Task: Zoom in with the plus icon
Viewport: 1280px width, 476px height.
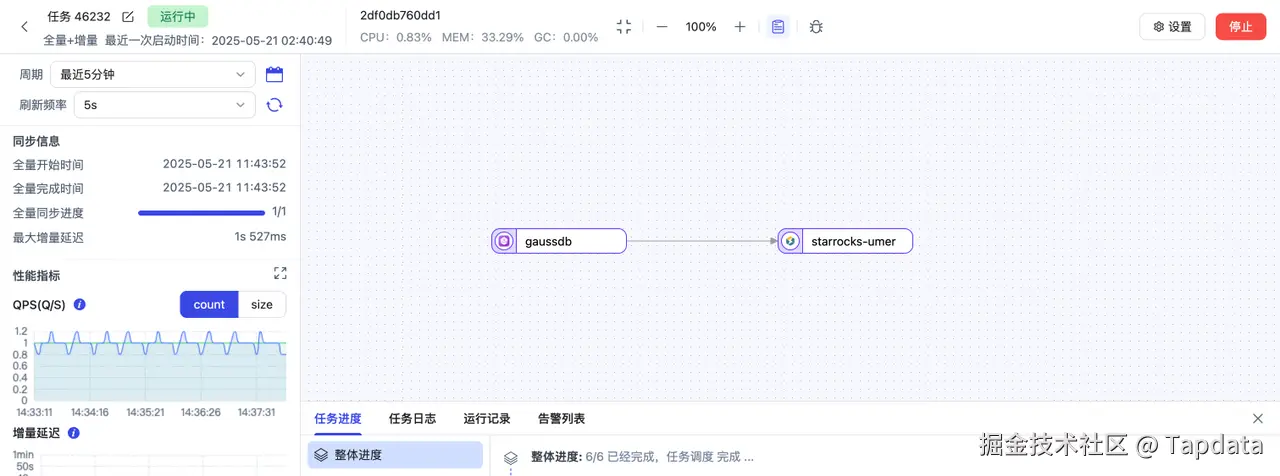Action: pos(740,27)
